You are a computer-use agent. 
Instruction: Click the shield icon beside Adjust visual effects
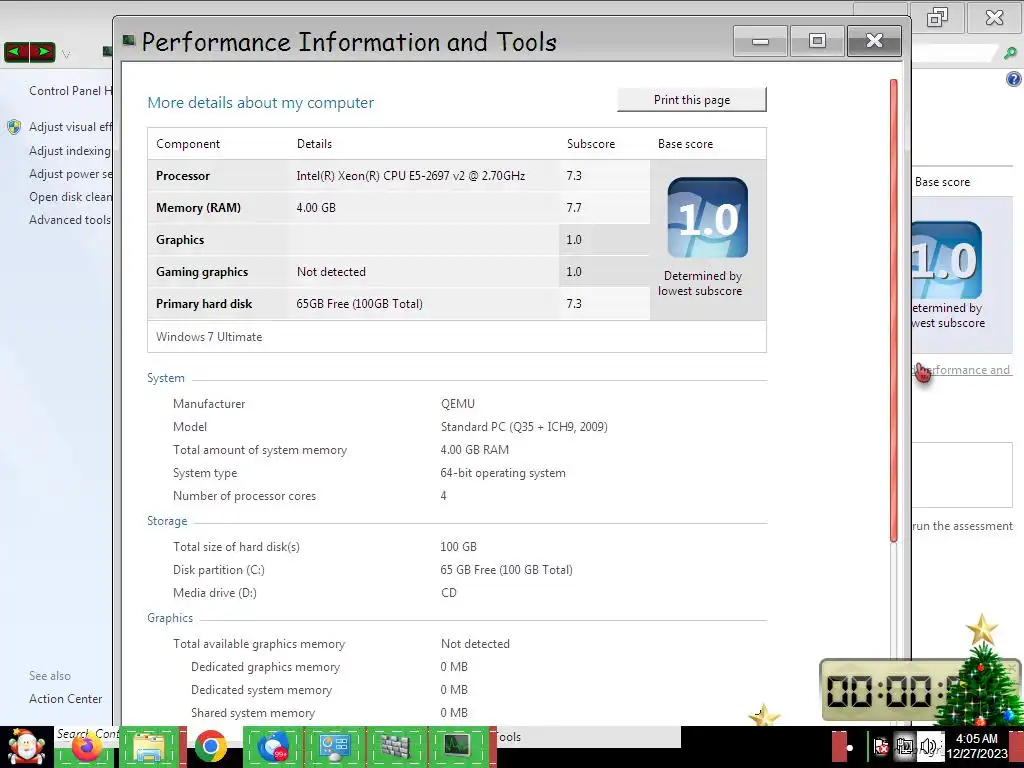pos(14,127)
